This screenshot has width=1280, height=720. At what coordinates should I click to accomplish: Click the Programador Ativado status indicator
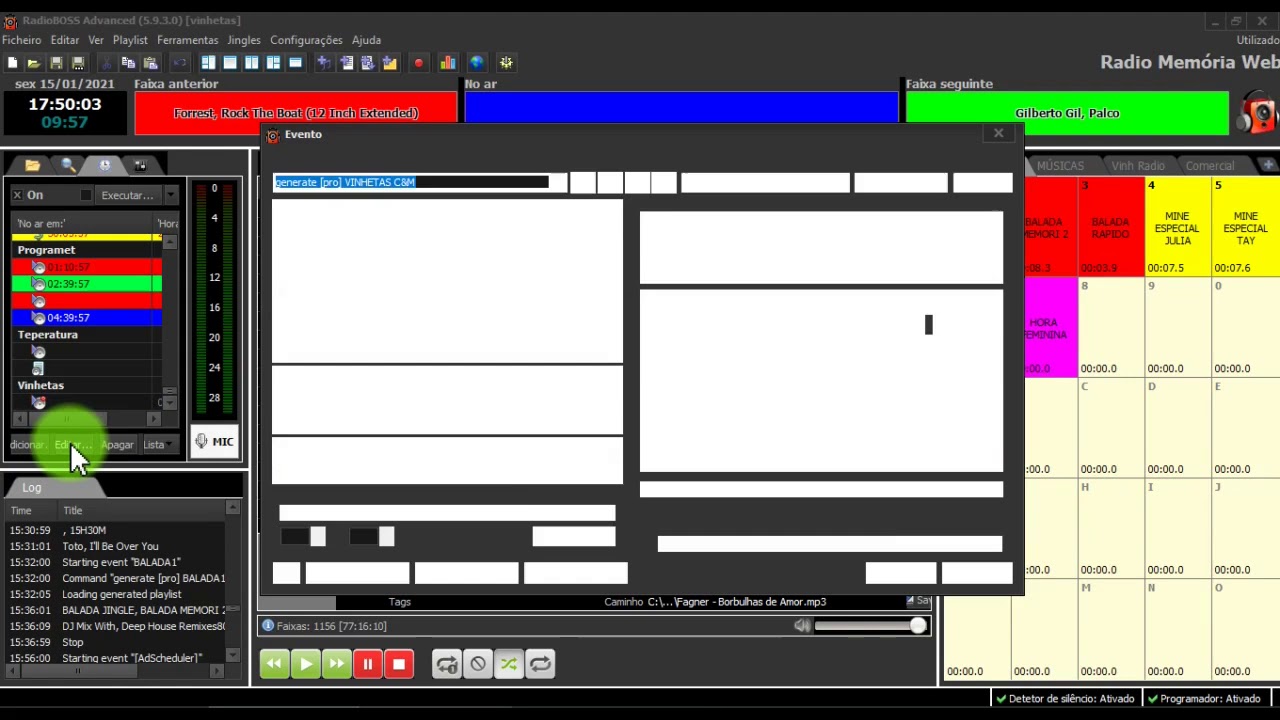1203,699
